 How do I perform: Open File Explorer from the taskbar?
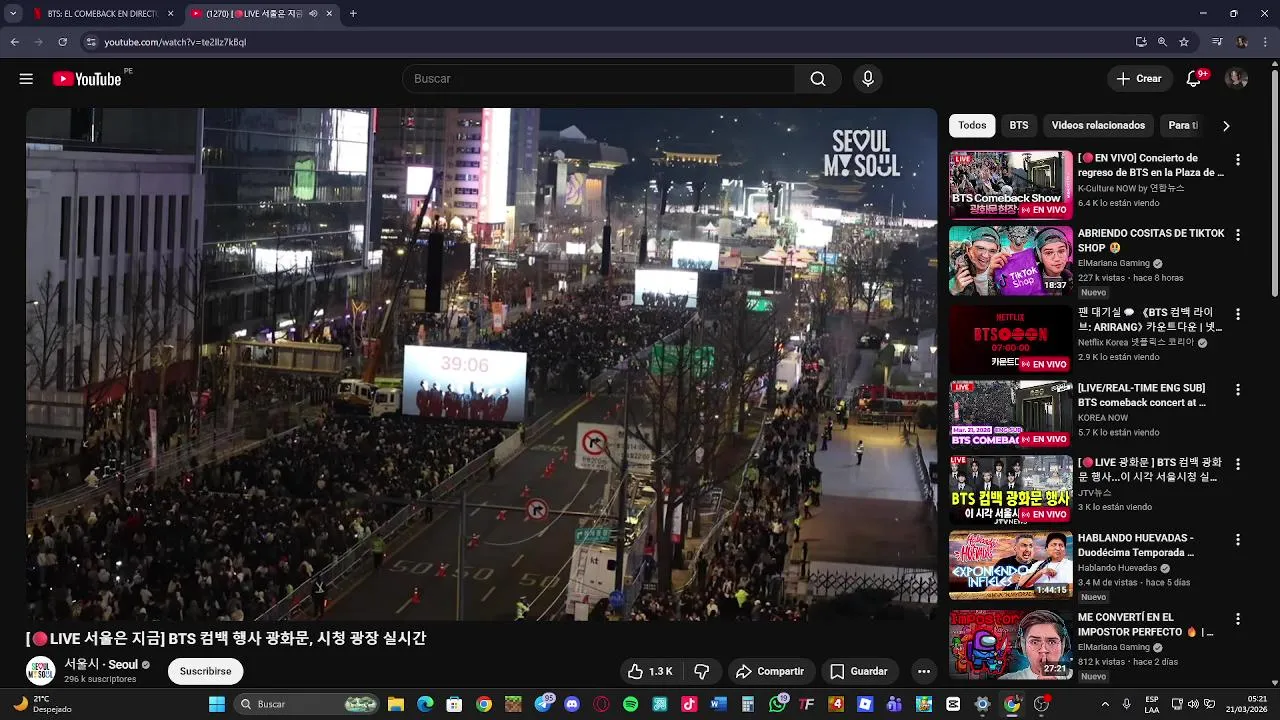(x=395, y=704)
